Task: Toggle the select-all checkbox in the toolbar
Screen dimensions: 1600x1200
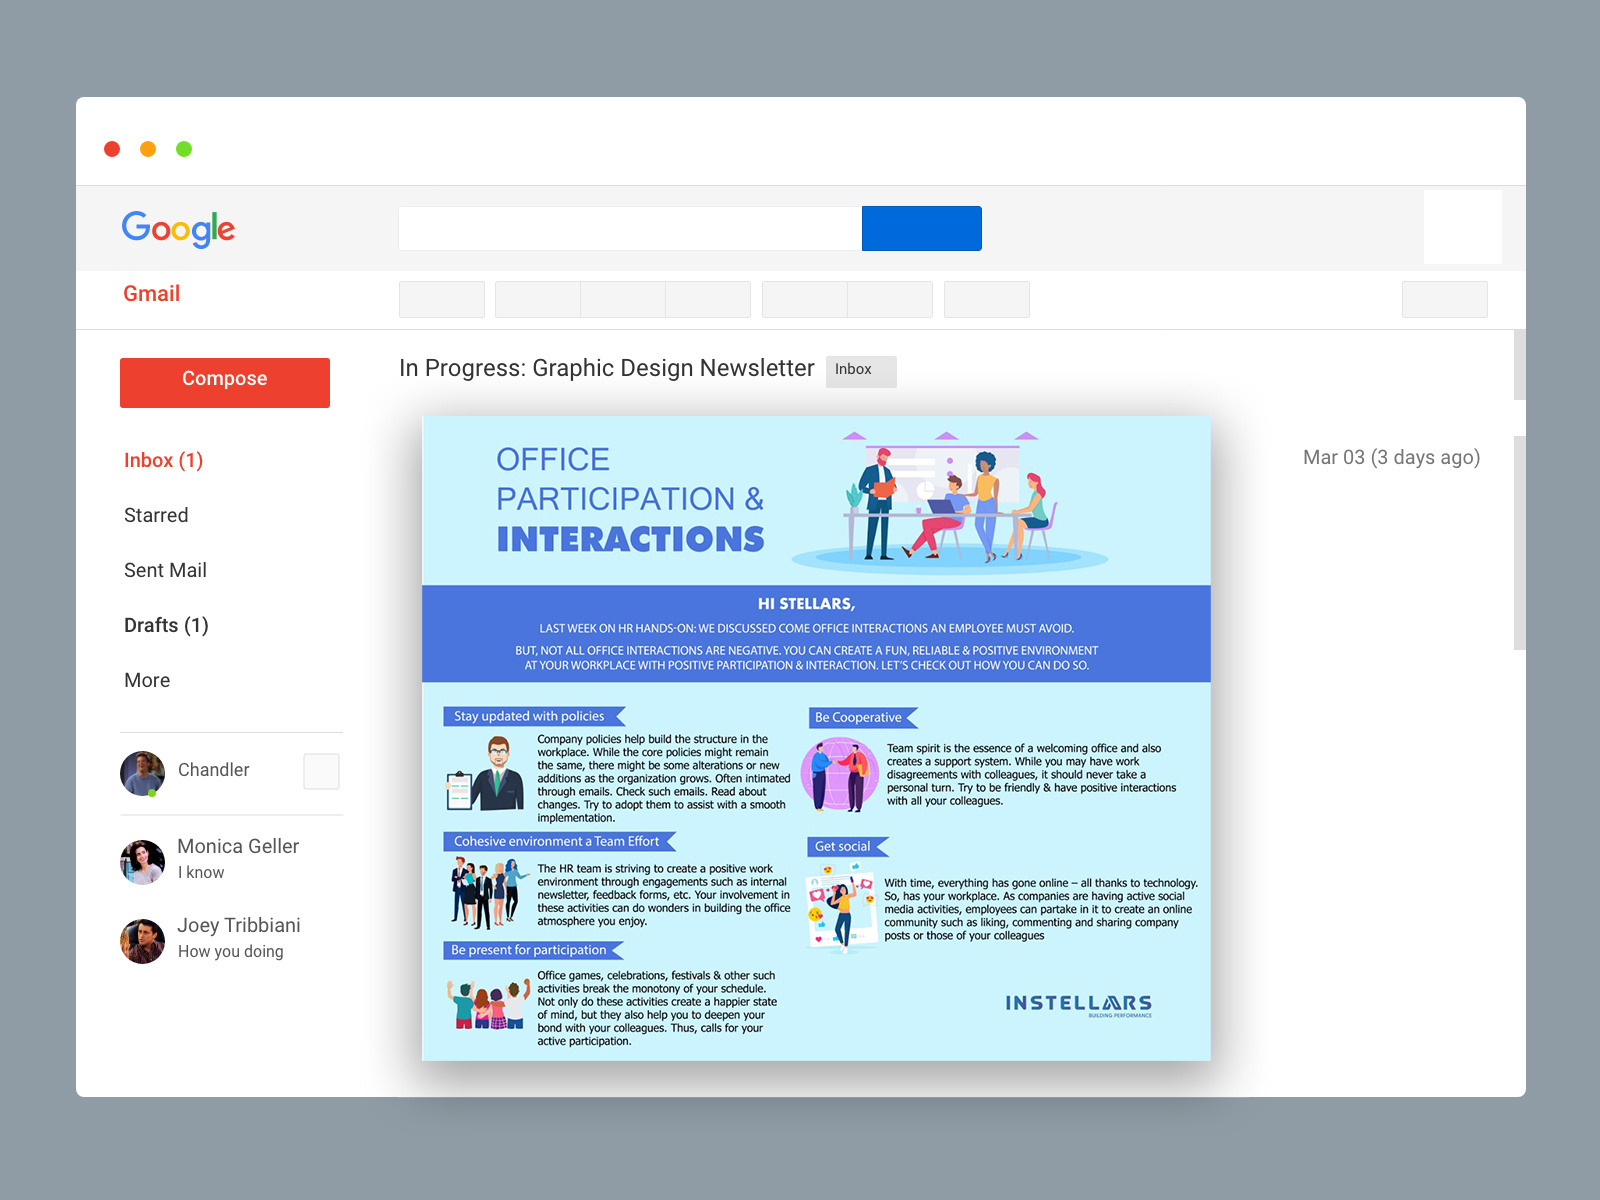Action: [x=441, y=299]
